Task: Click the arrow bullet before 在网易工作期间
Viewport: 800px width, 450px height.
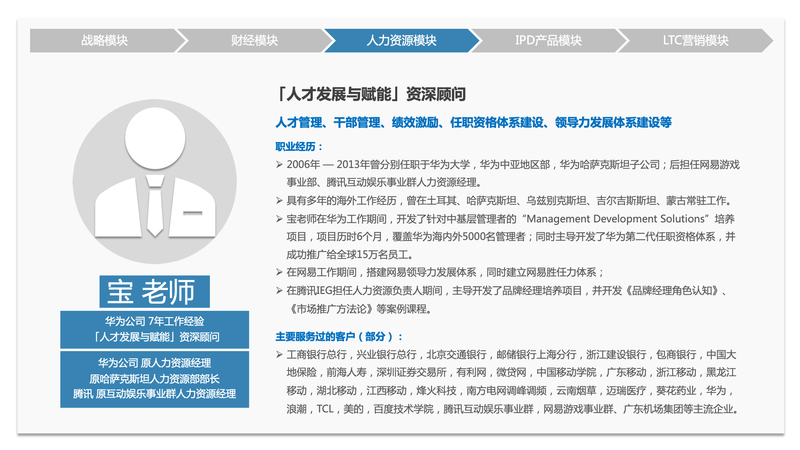Action: point(279,272)
